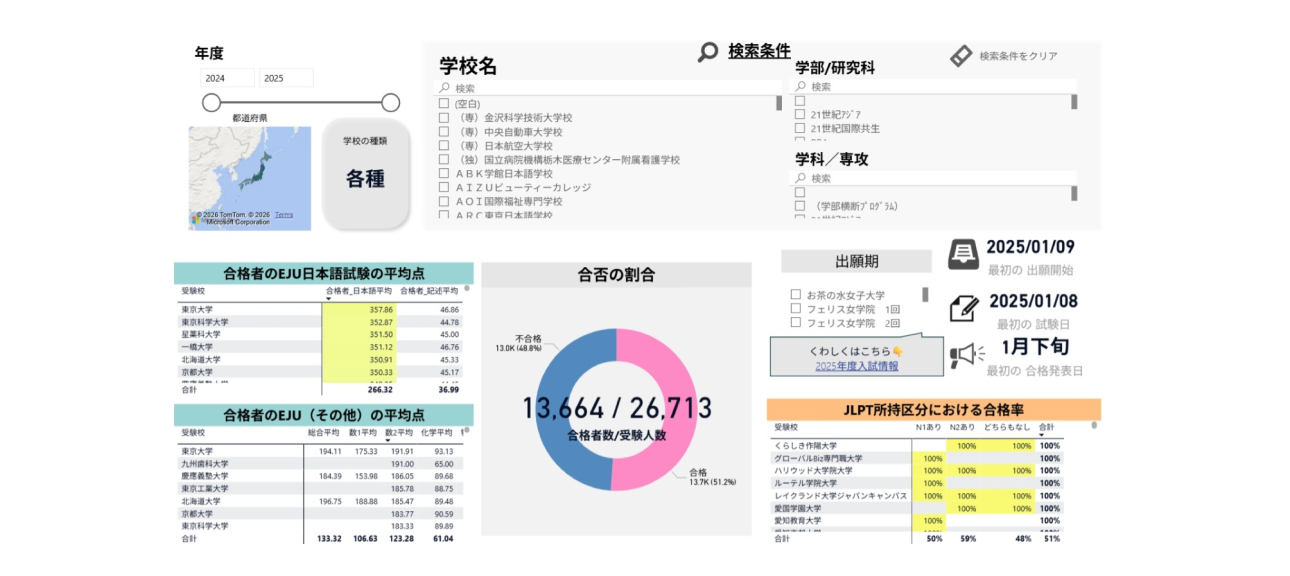Sort by 化学平均 column header

(437, 432)
